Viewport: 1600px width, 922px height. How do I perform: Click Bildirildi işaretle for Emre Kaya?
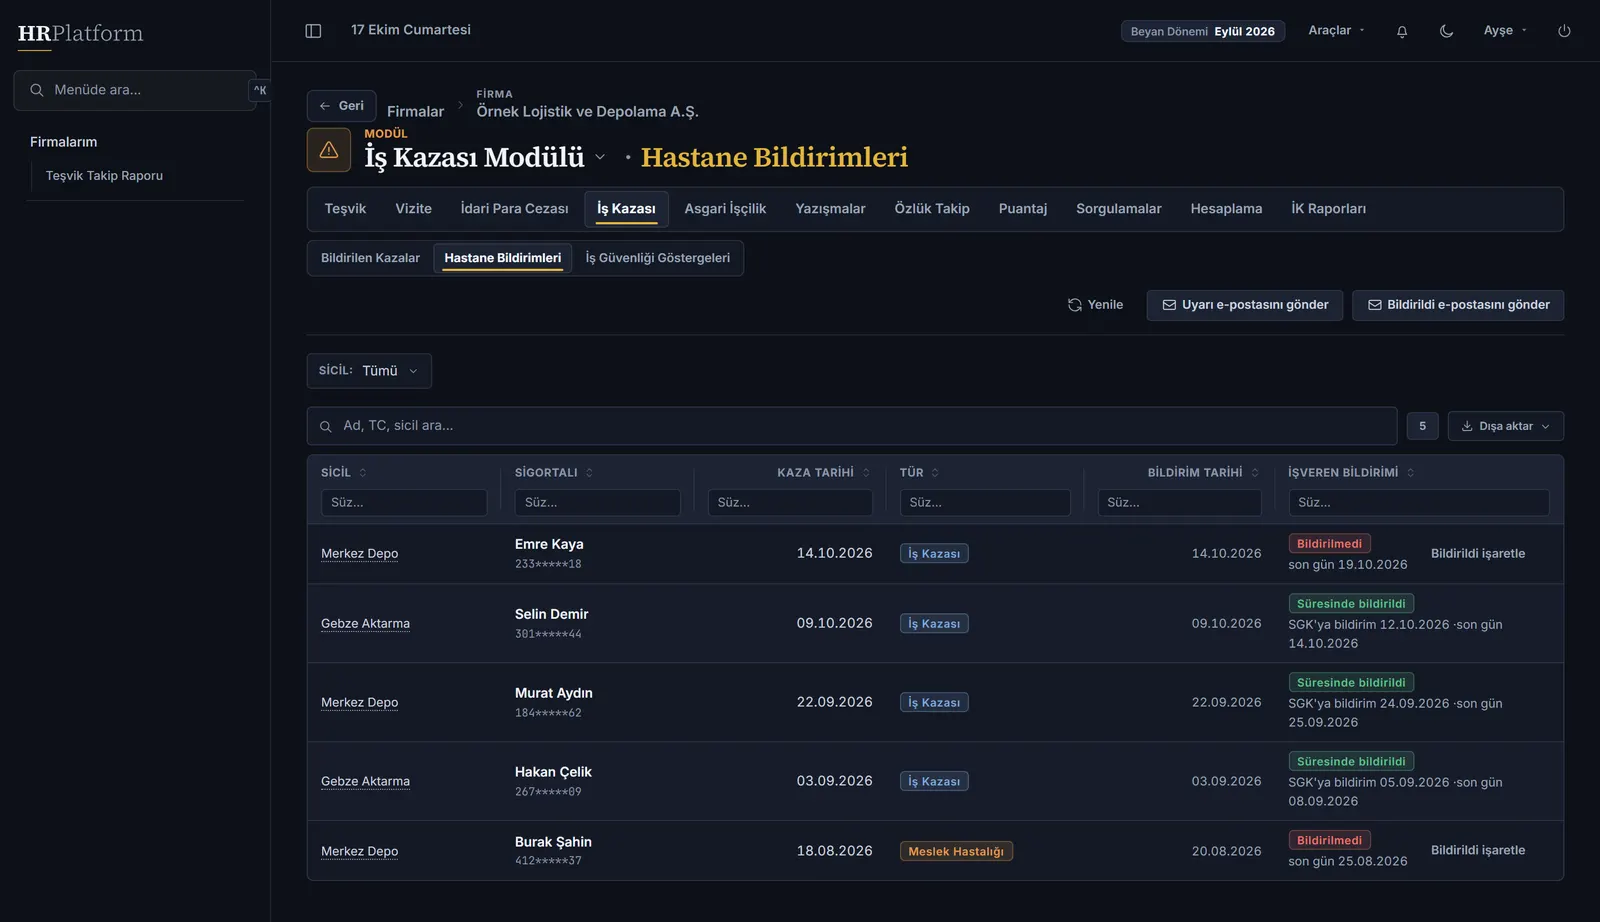click(x=1478, y=554)
